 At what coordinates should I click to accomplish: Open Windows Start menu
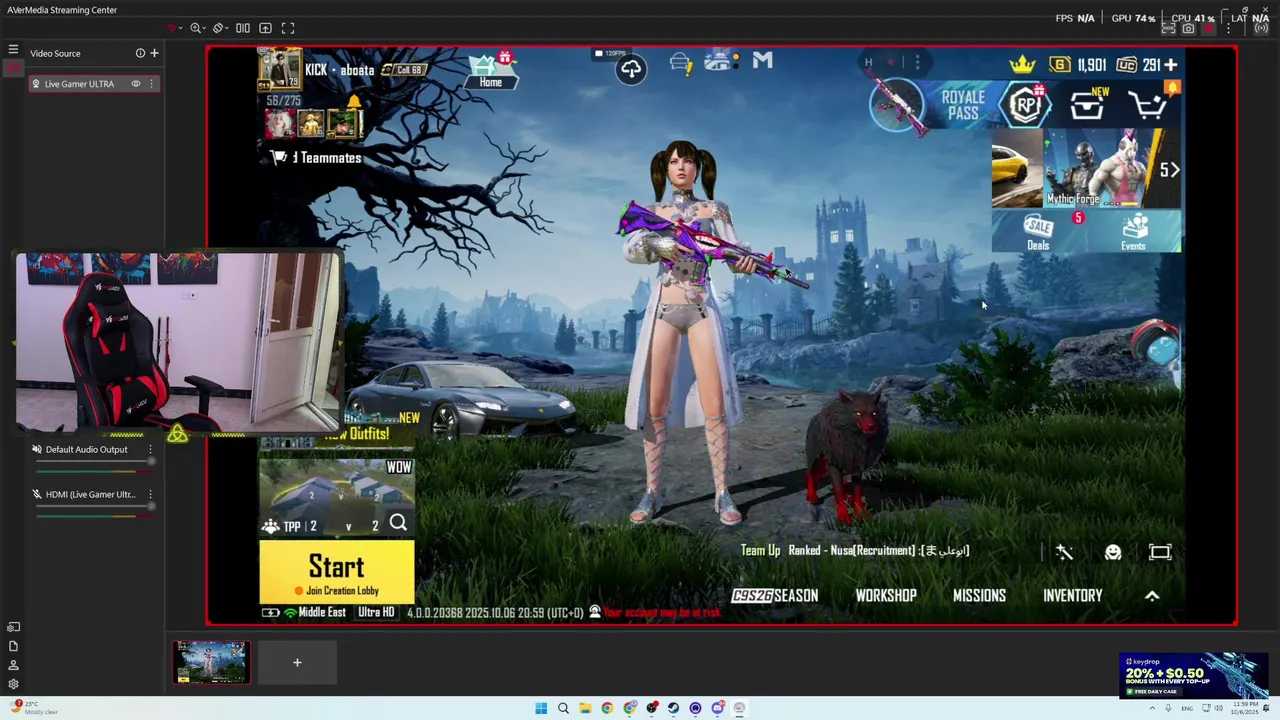(x=541, y=708)
